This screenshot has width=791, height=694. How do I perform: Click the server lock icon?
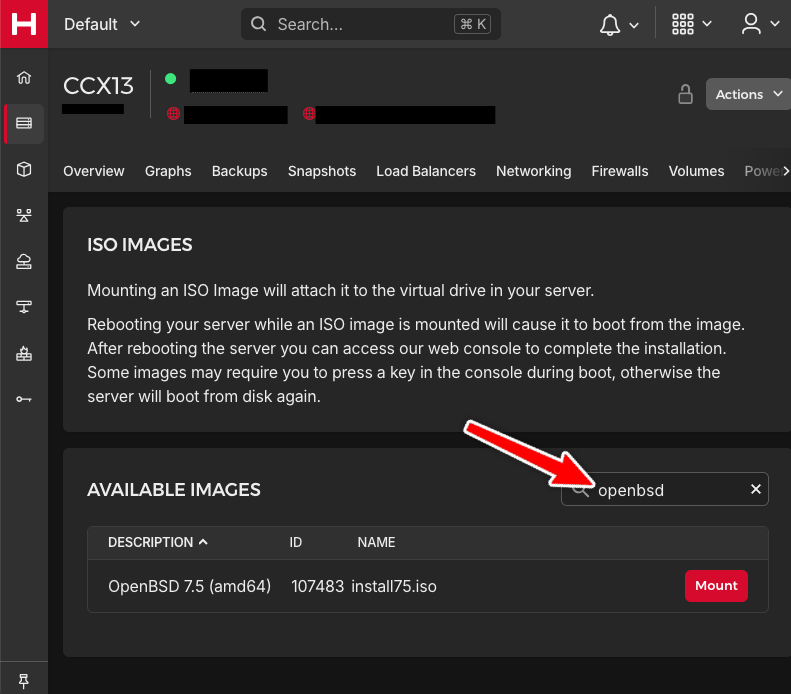tap(685, 94)
